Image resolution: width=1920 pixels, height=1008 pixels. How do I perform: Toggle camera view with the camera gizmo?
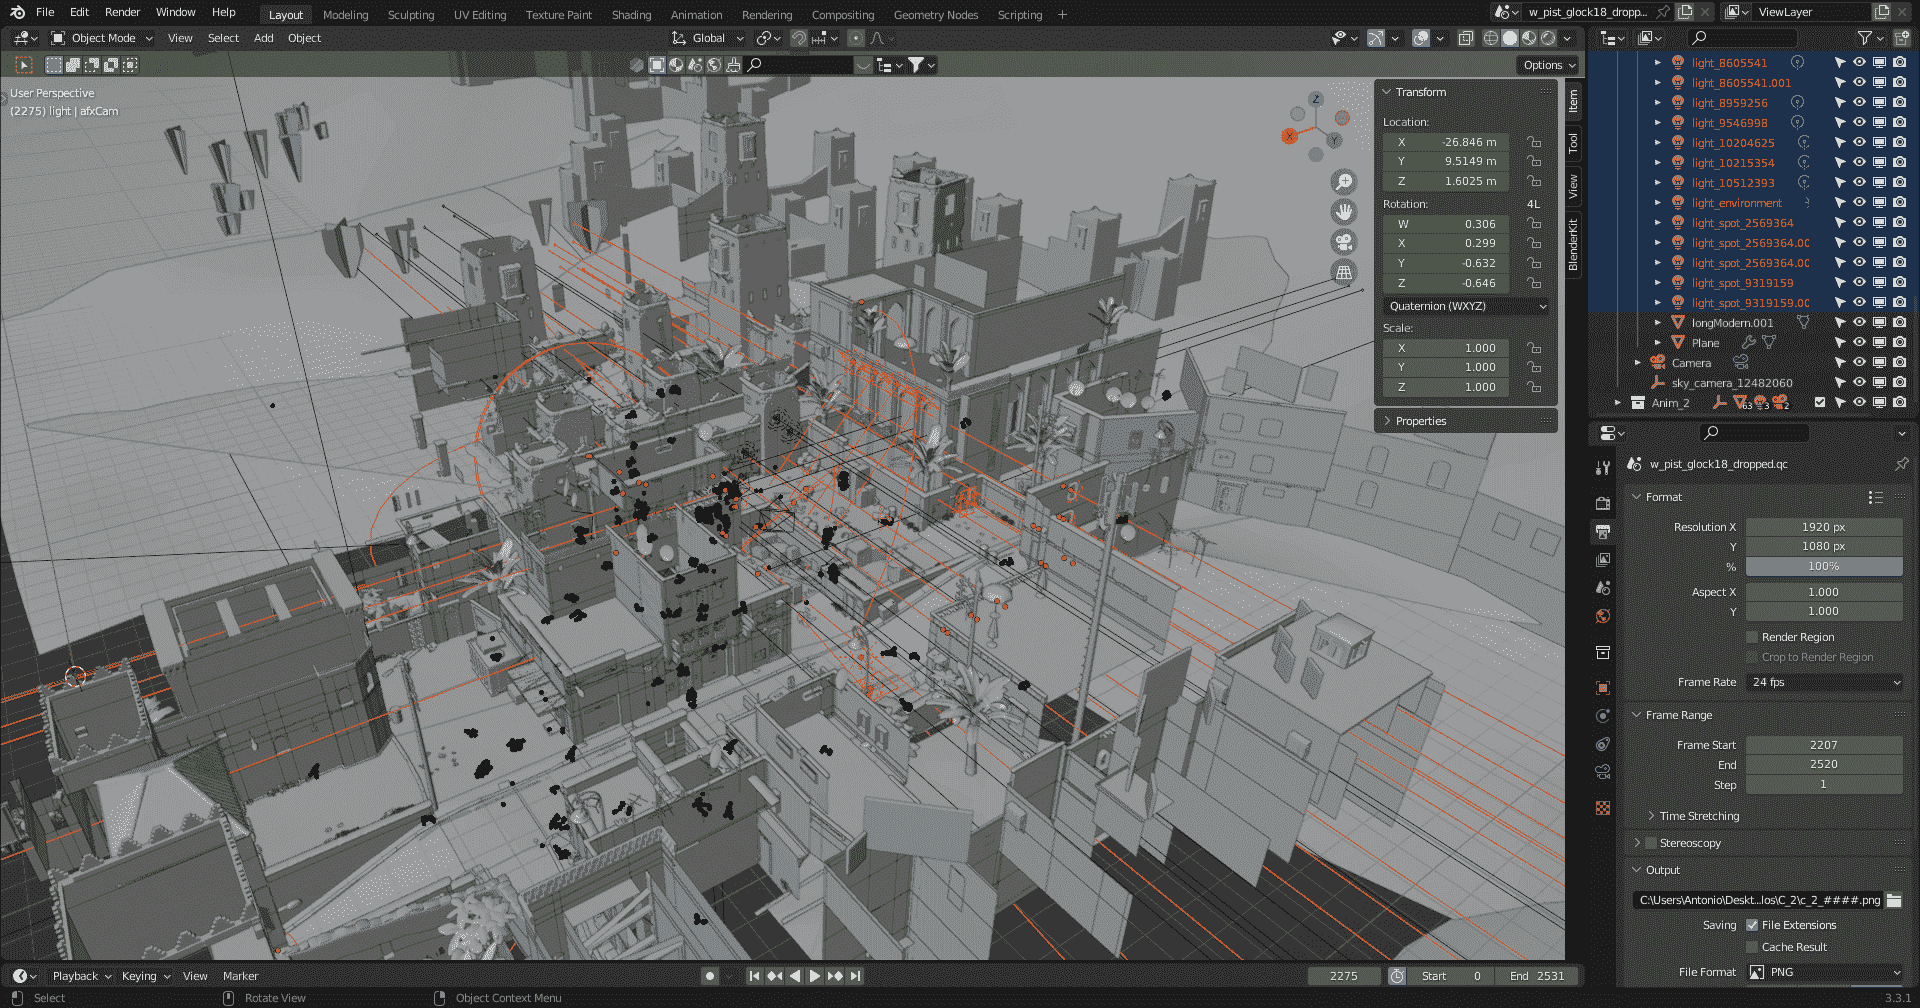pyautogui.click(x=1344, y=242)
